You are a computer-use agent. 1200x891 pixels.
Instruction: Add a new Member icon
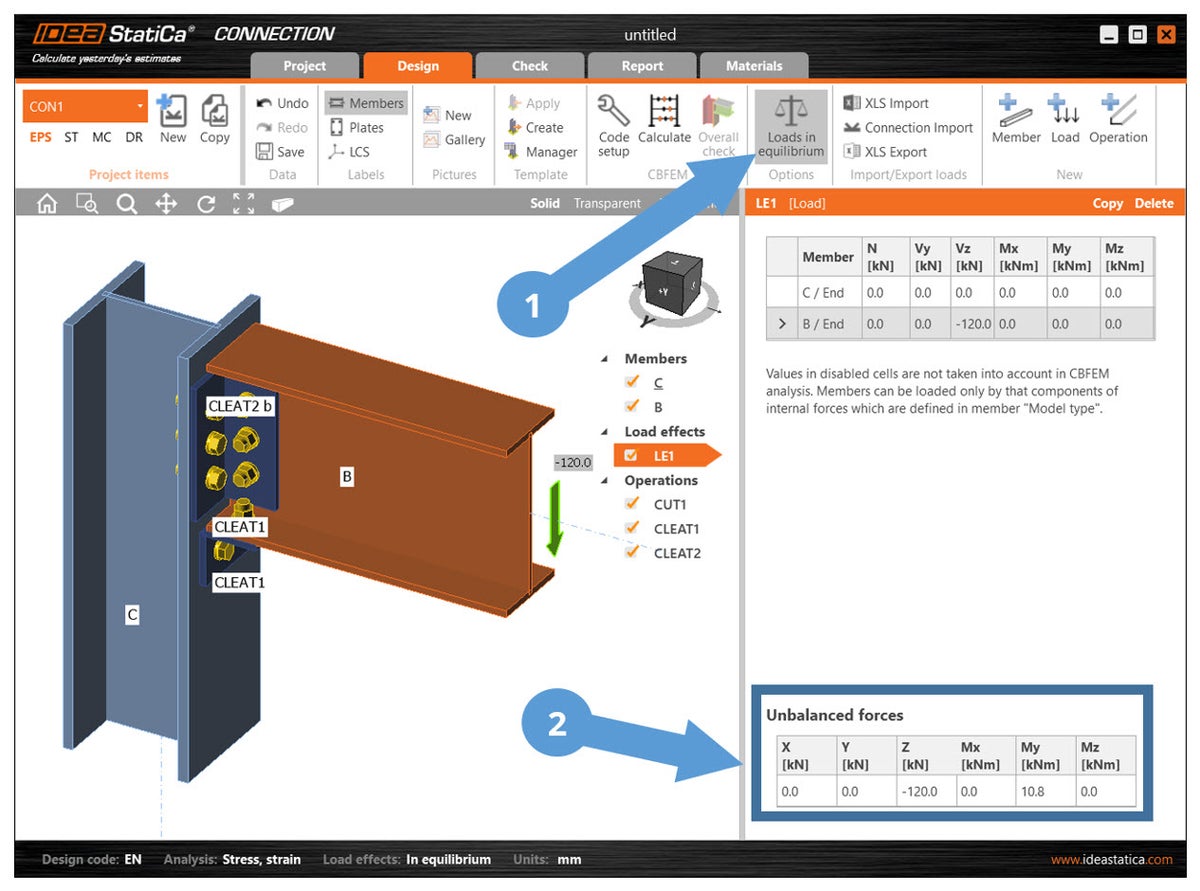[x=1015, y=108]
